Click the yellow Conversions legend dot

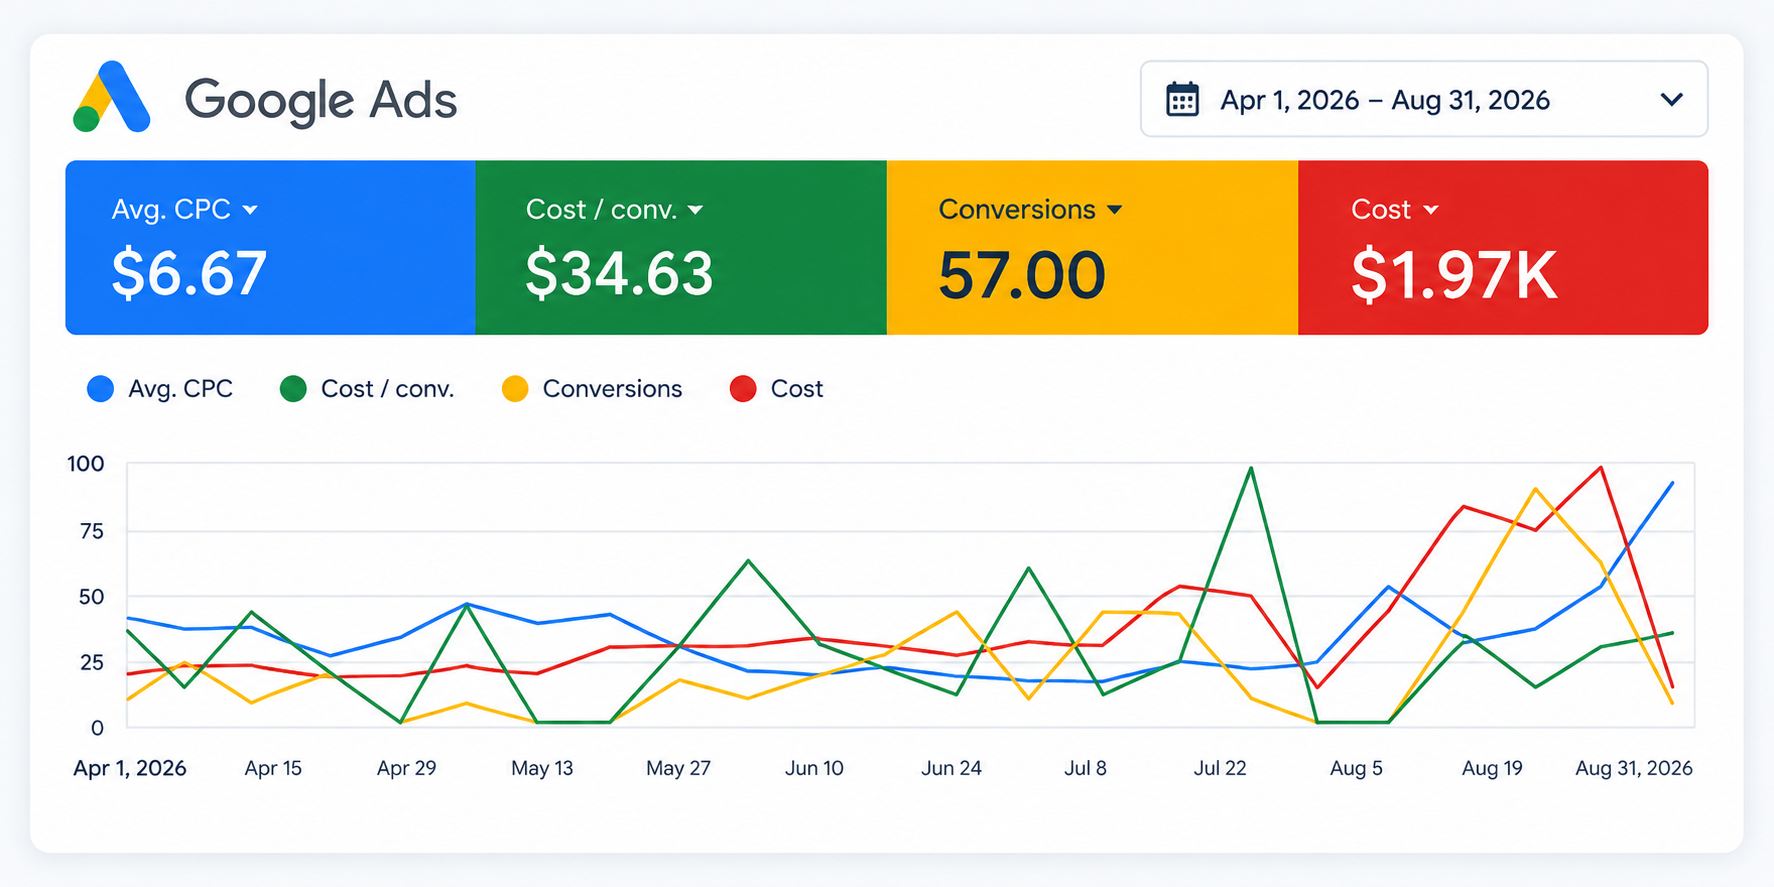tap(515, 389)
